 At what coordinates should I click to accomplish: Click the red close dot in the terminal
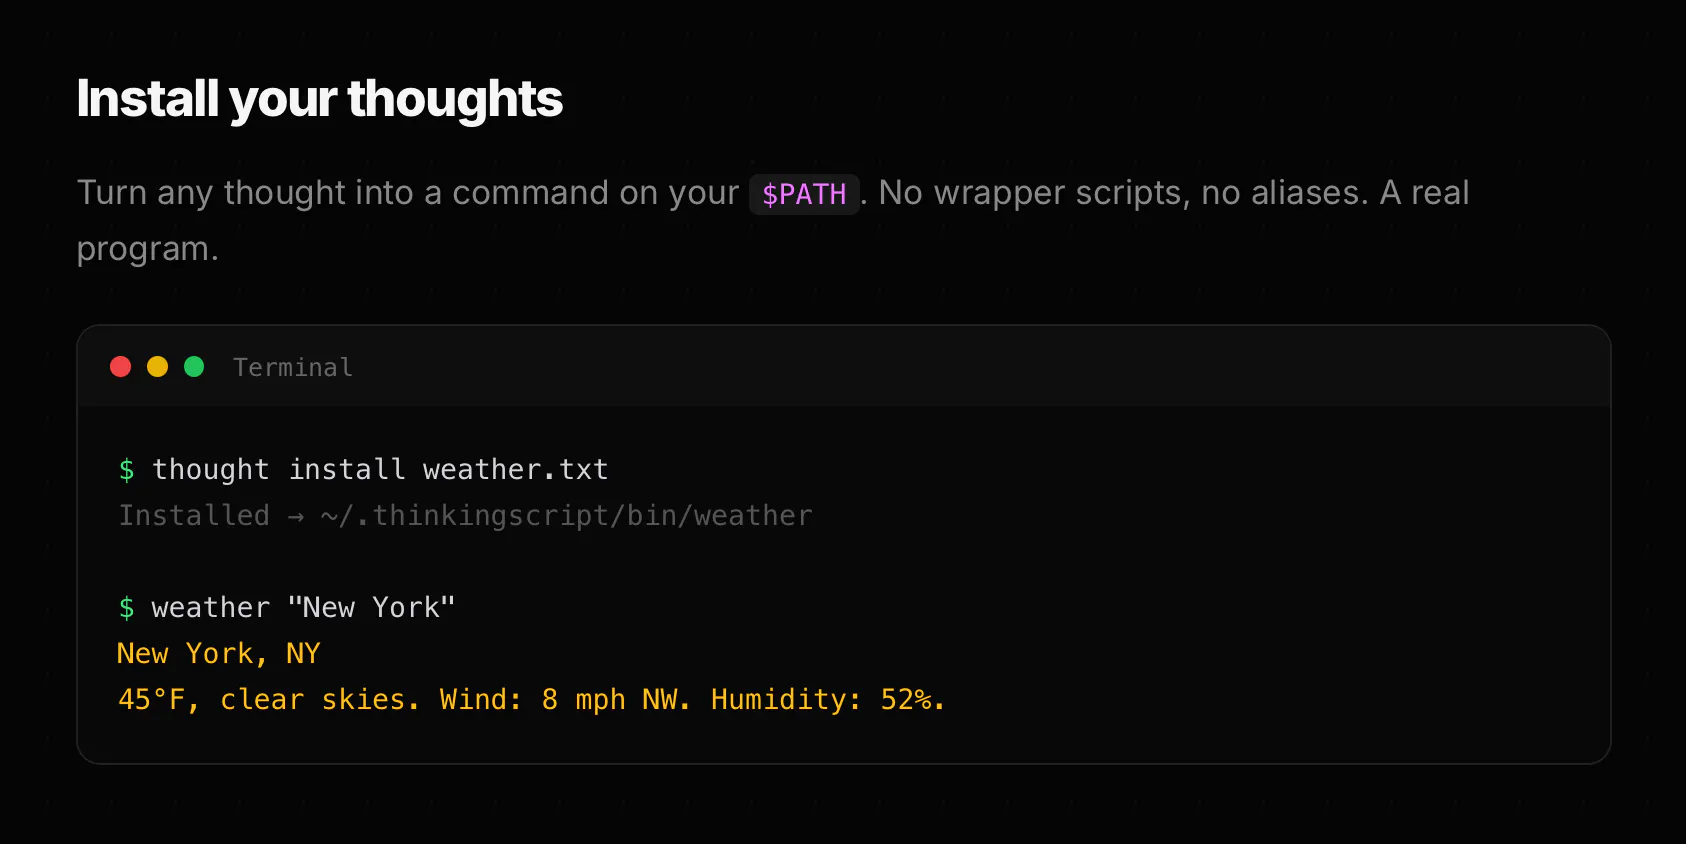click(x=121, y=367)
